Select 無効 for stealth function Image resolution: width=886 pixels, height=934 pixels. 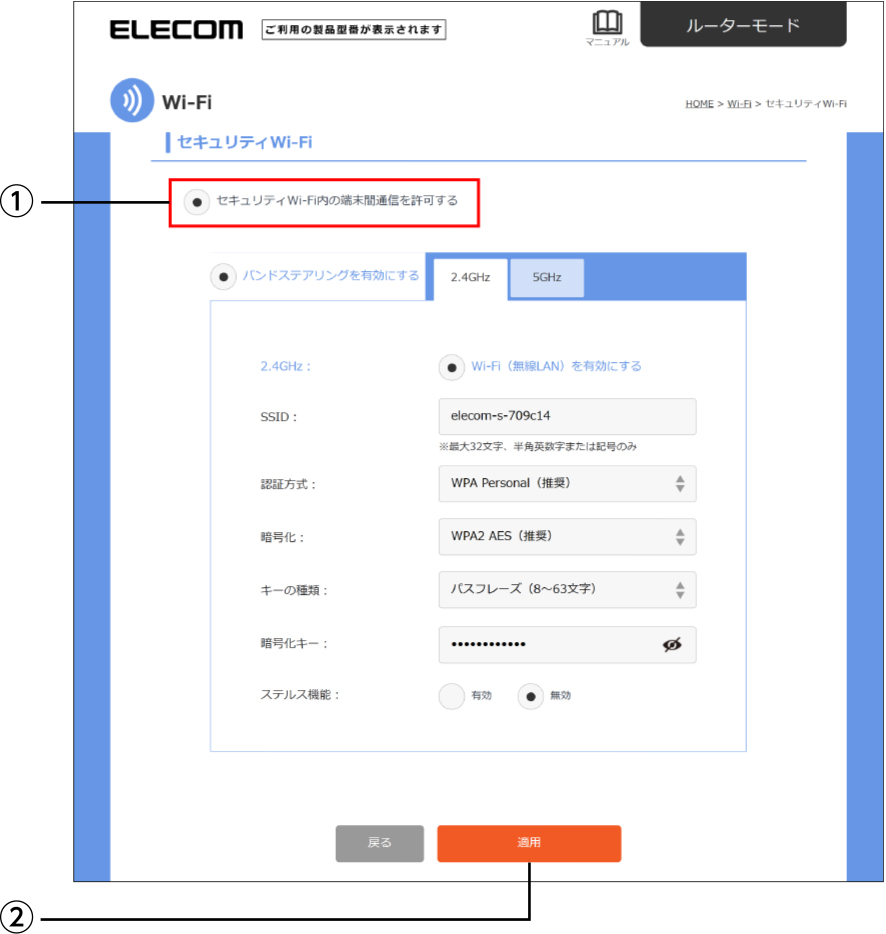point(531,696)
